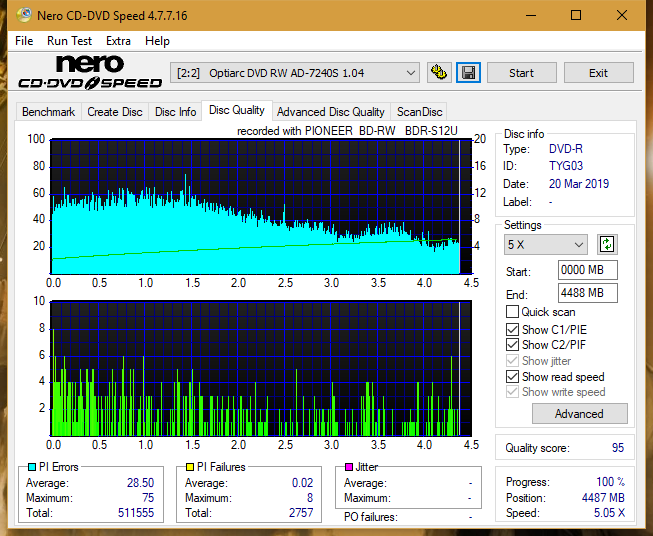Viewport: 653px width, 536px height.
Task: Click the Advanced settings button
Action: 579,414
